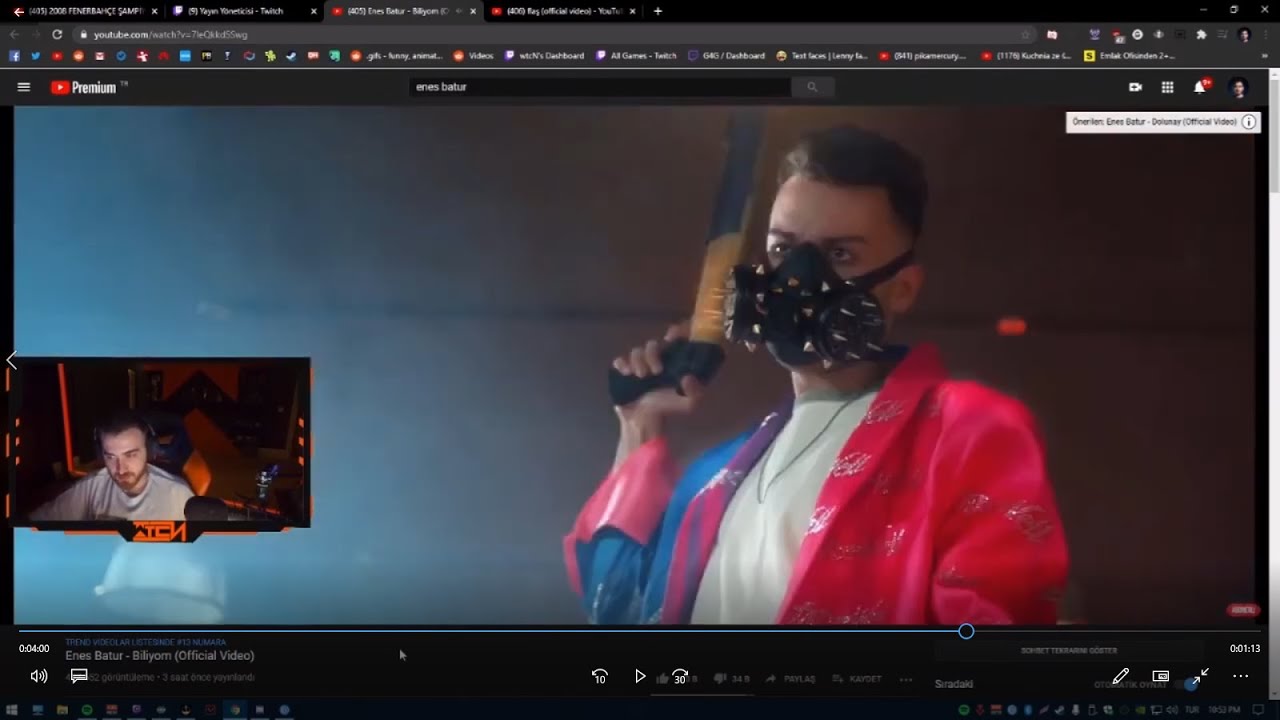Exit full view with the collapse arrows
The width and height of the screenshot is (1280, 720).
tap(1201, 676)
